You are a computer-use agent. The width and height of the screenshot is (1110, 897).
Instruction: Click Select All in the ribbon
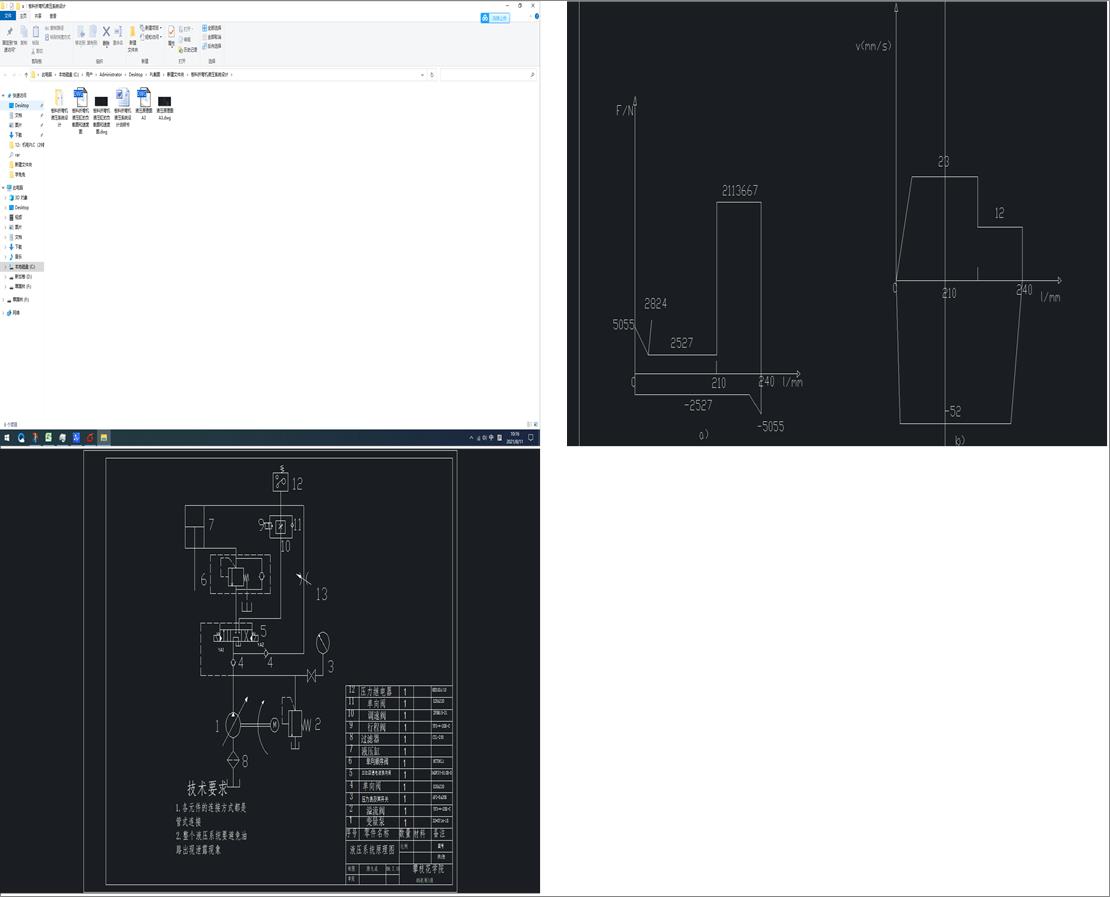click(212, 28)
